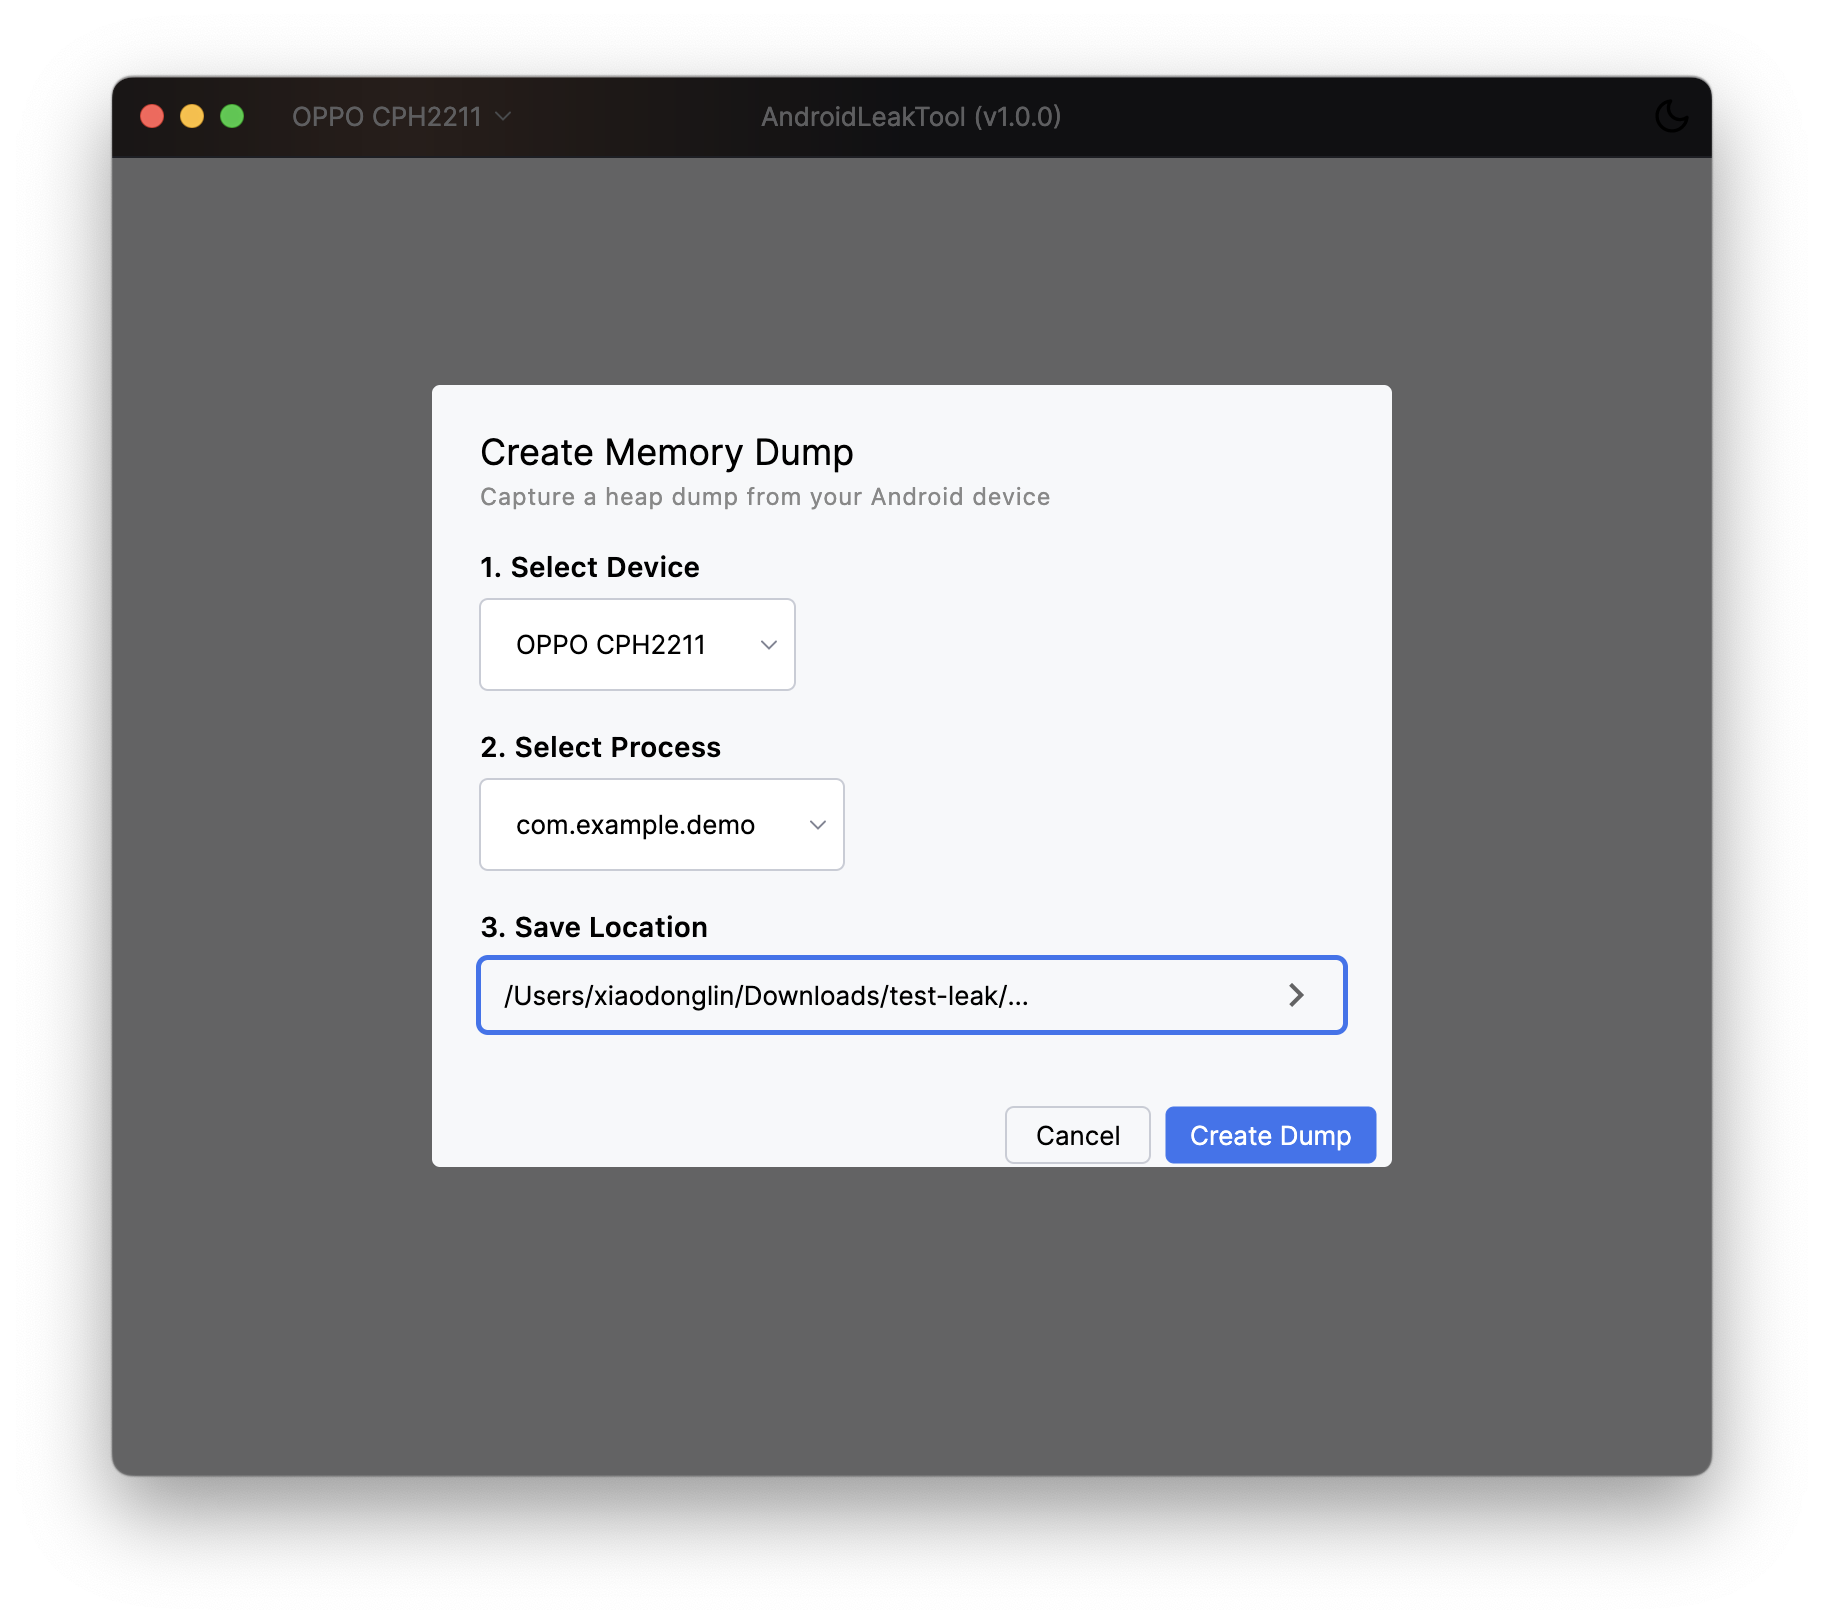
Task: Click the arrow icon inside the save path field
Action: click(x=1297, y=994)
